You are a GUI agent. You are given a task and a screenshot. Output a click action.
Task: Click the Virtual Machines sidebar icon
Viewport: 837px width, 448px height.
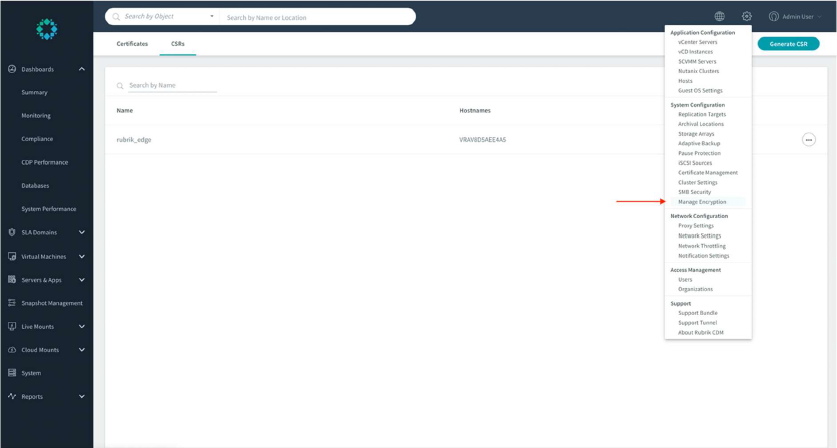pos(12,256)
